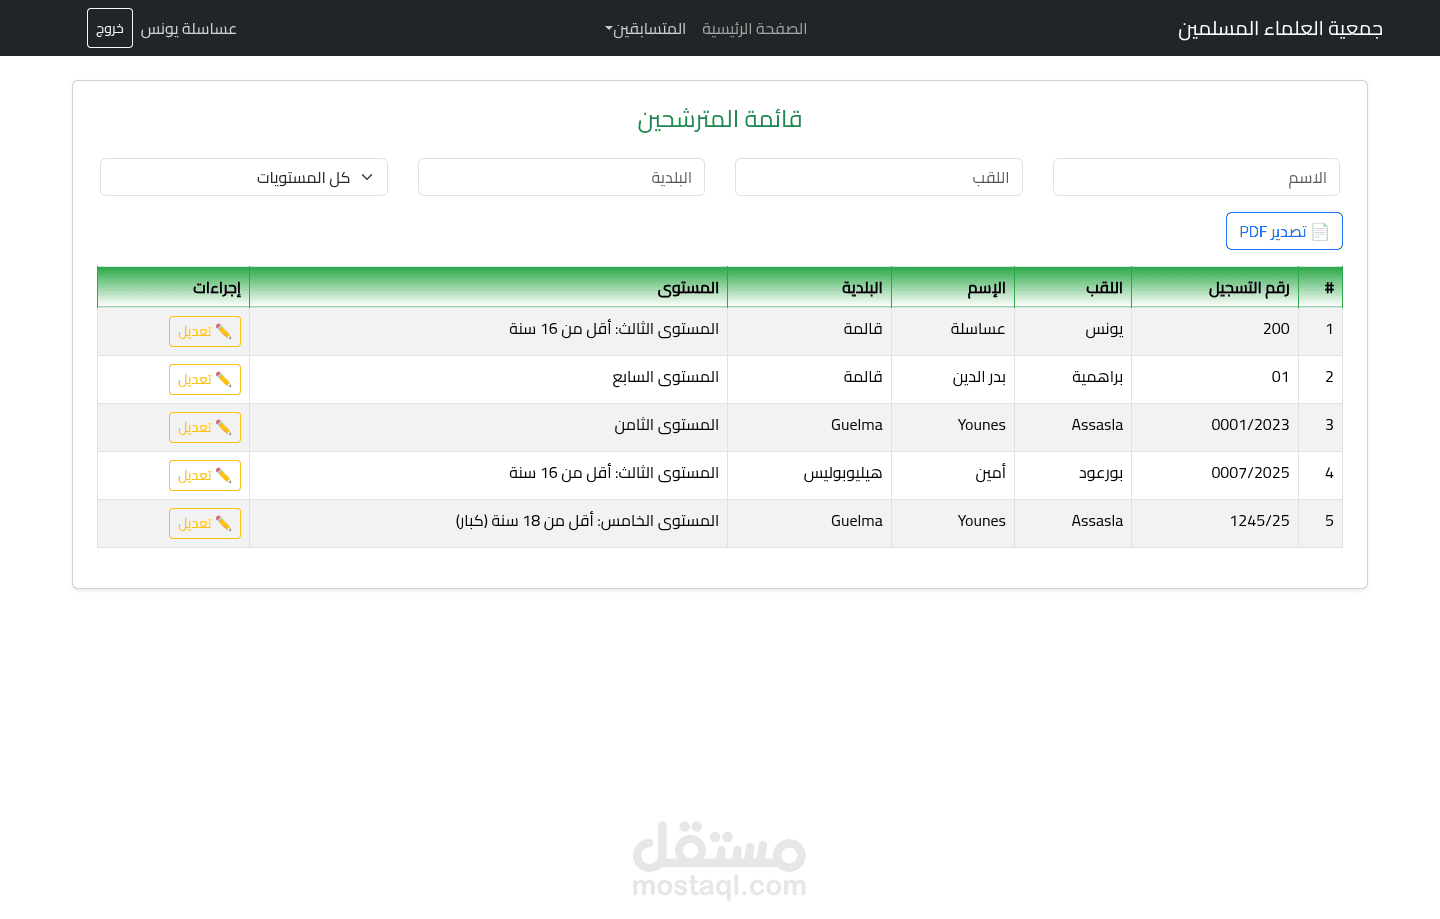Select the registration number 0007/2025 cell

tap(1215, 475)
